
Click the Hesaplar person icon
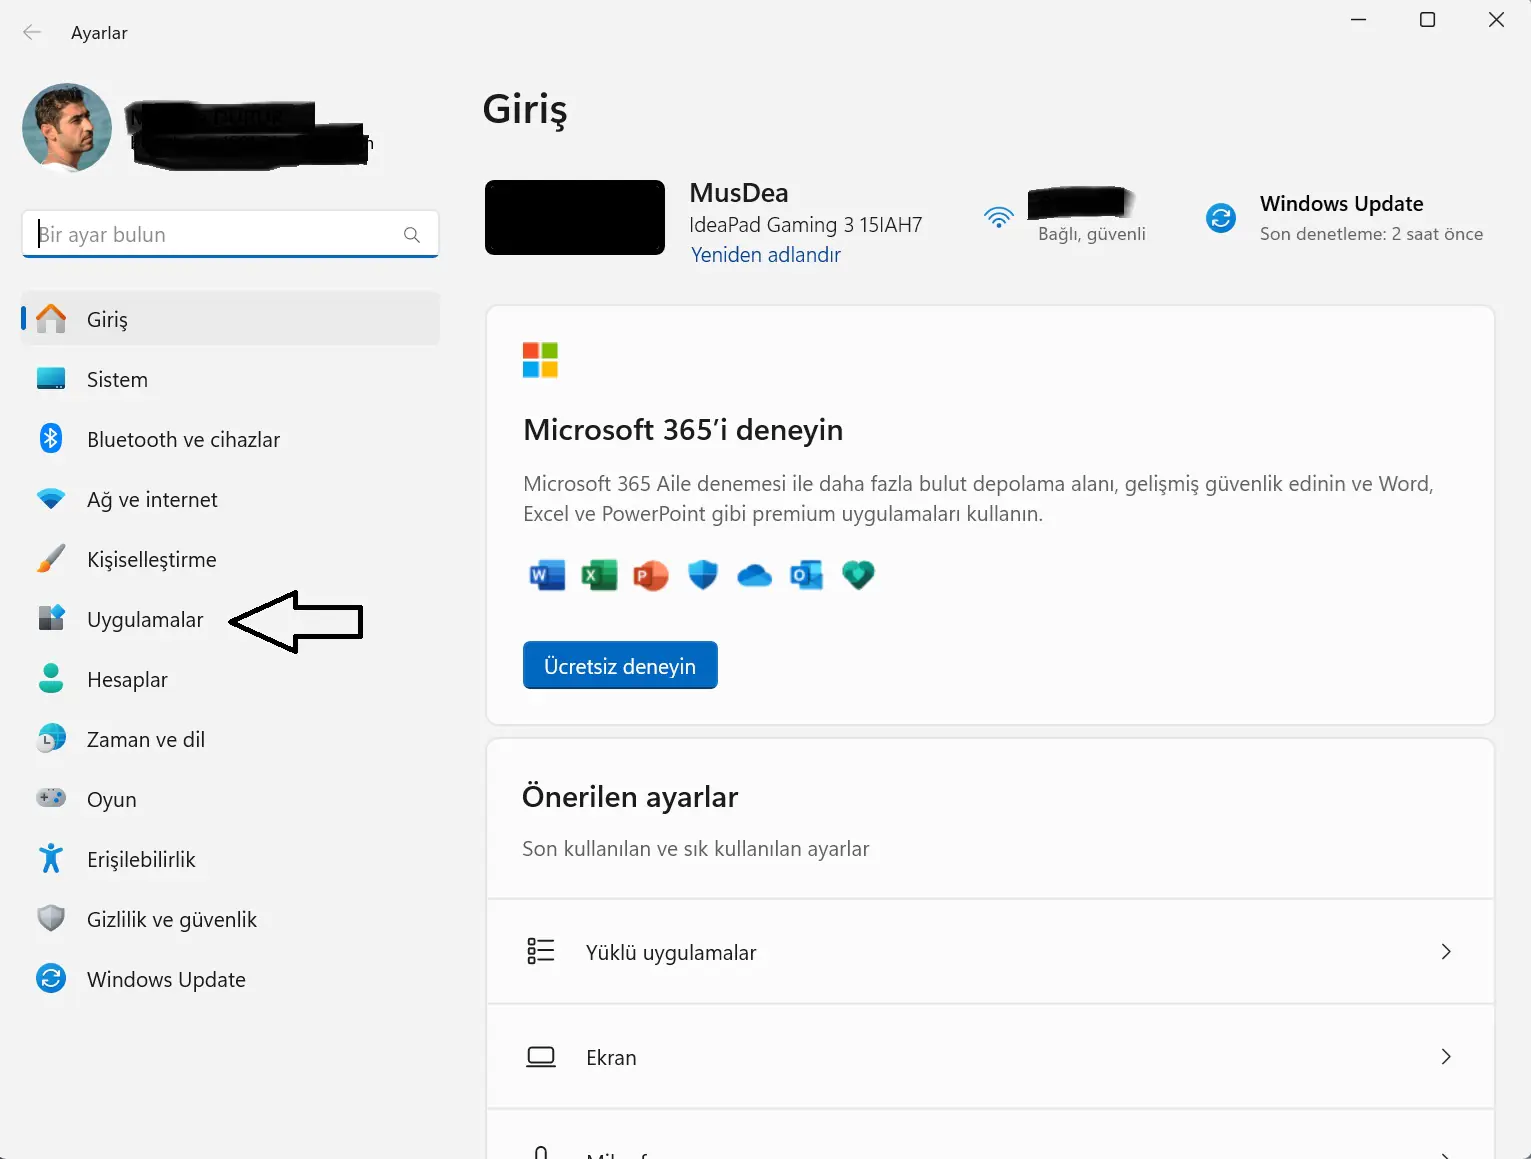(x=51, y=679)
